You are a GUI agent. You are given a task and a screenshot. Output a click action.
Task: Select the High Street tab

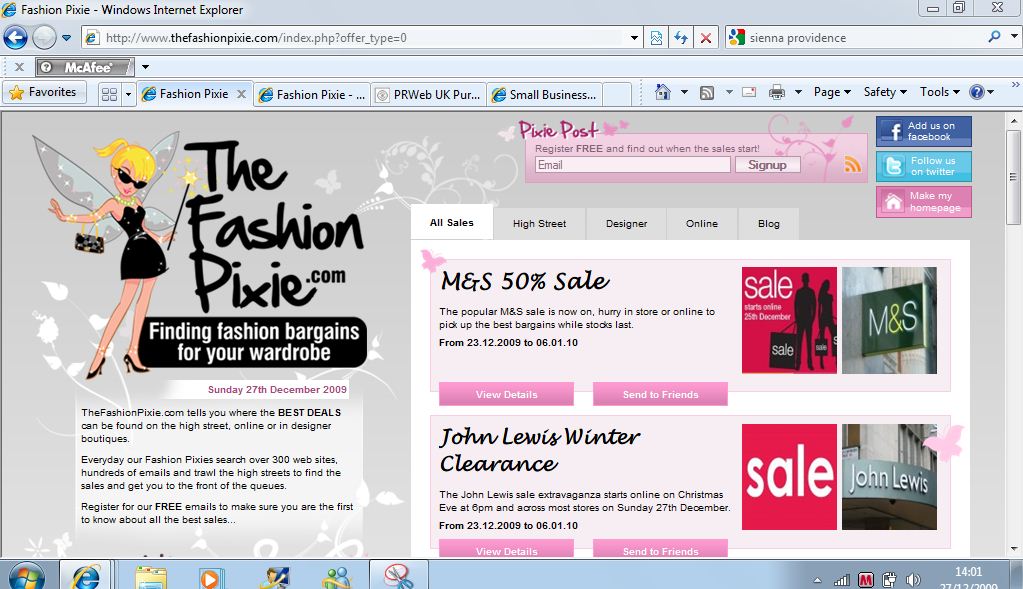click(540, 224)
